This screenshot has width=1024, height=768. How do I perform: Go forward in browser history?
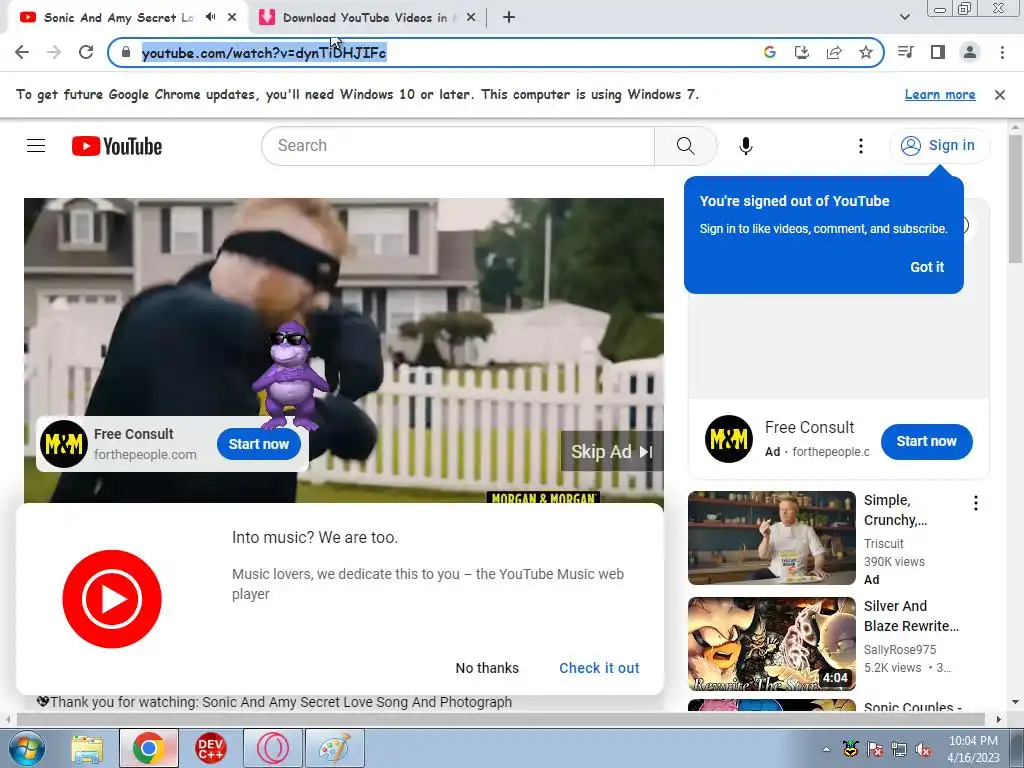[54, 52]
